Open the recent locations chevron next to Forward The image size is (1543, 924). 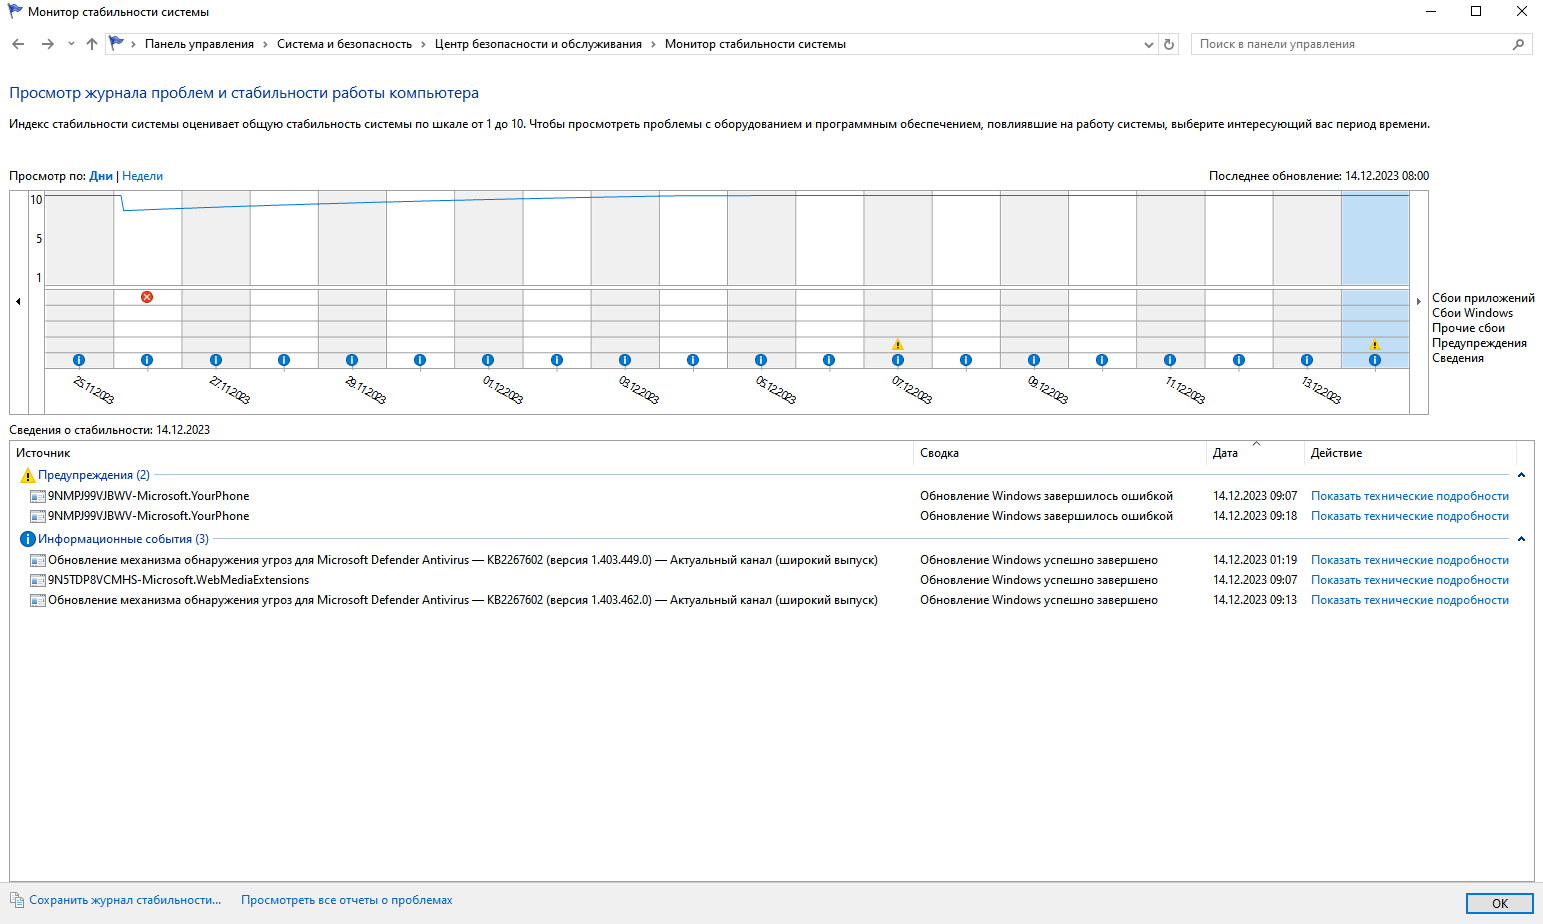pyautogui.click(x=71, y=44)
